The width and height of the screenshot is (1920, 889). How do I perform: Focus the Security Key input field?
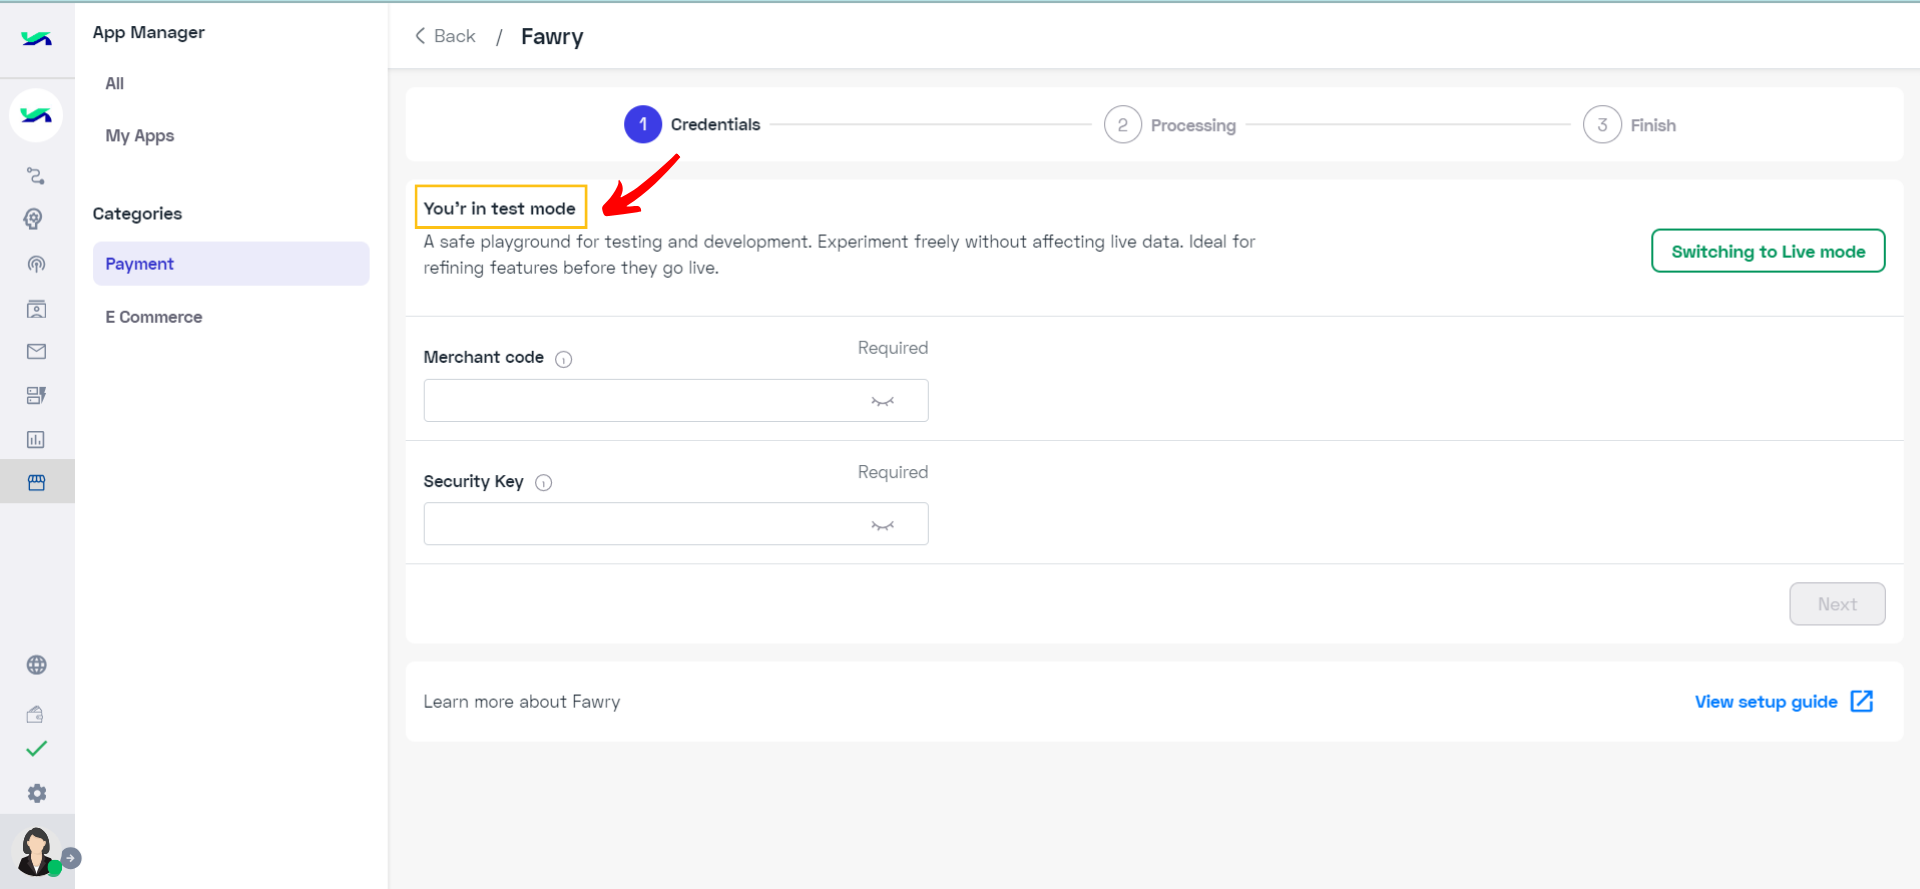676,524
